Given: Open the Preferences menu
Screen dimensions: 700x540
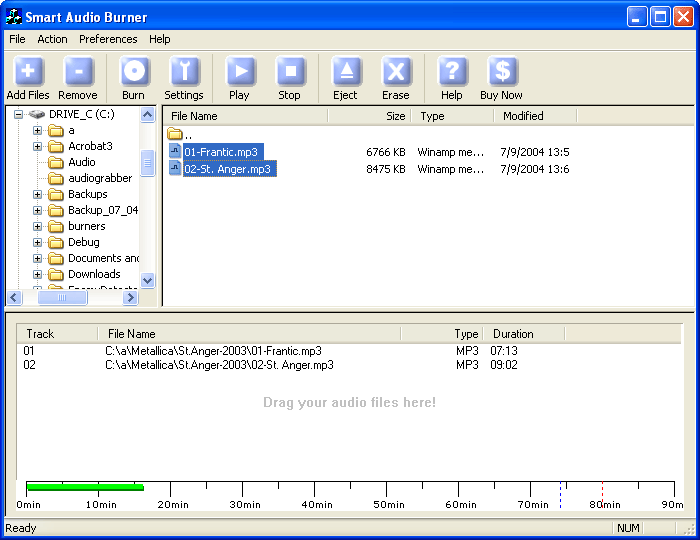Looking at the screenshot, I should [x=108, y=39].
